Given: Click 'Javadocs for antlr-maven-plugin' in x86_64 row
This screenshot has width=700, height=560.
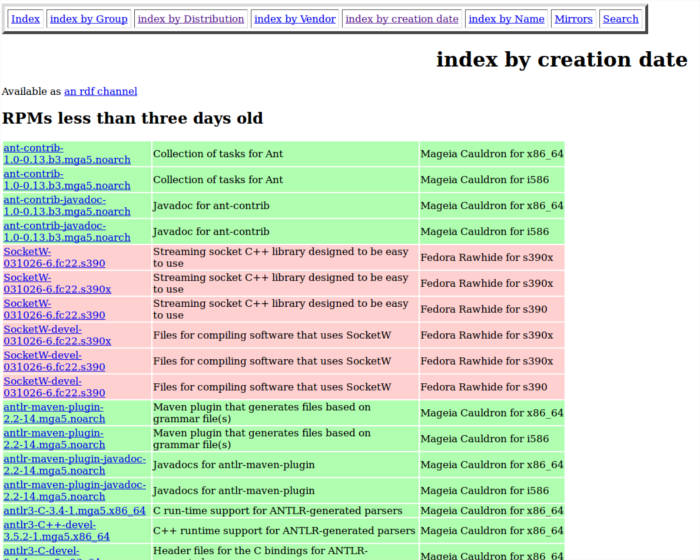Looking at the screenshot, I should point(234,465).
